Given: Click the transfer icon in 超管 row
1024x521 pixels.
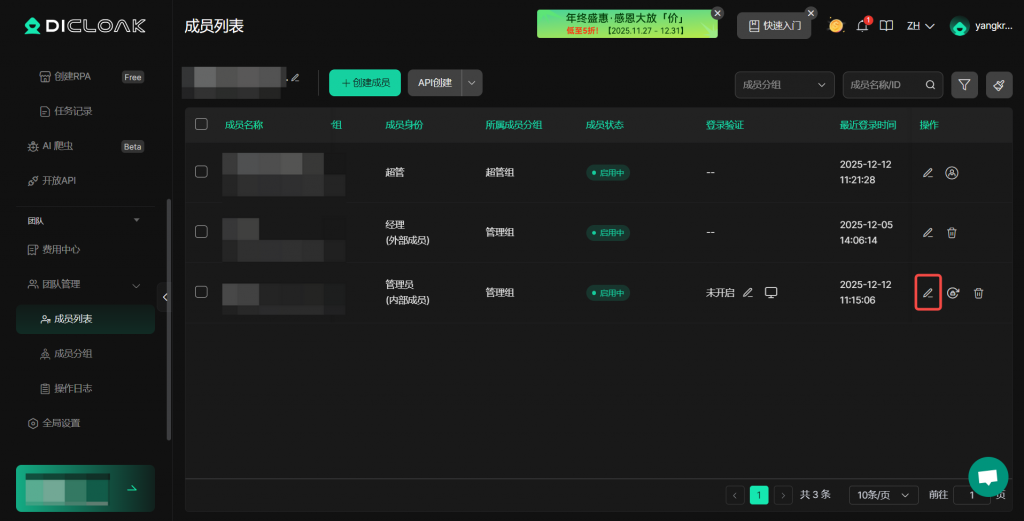Looking at the screenshot, I should tap(952, 173).
